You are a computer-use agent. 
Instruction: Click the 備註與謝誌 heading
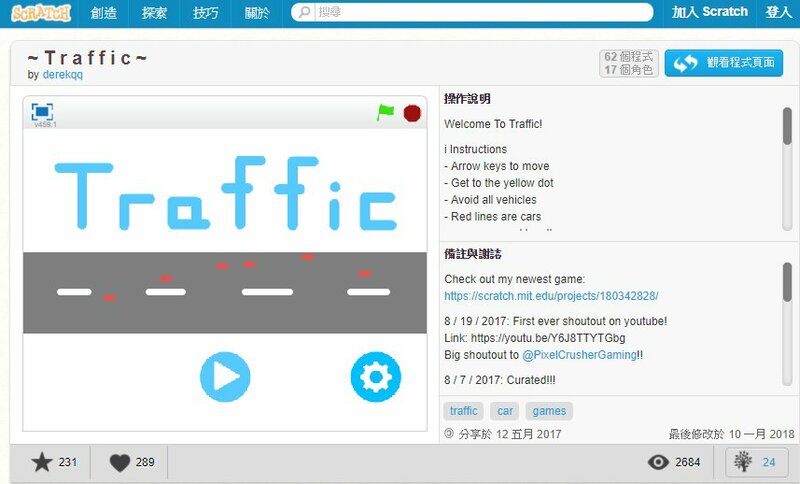[x=473, y=253]
